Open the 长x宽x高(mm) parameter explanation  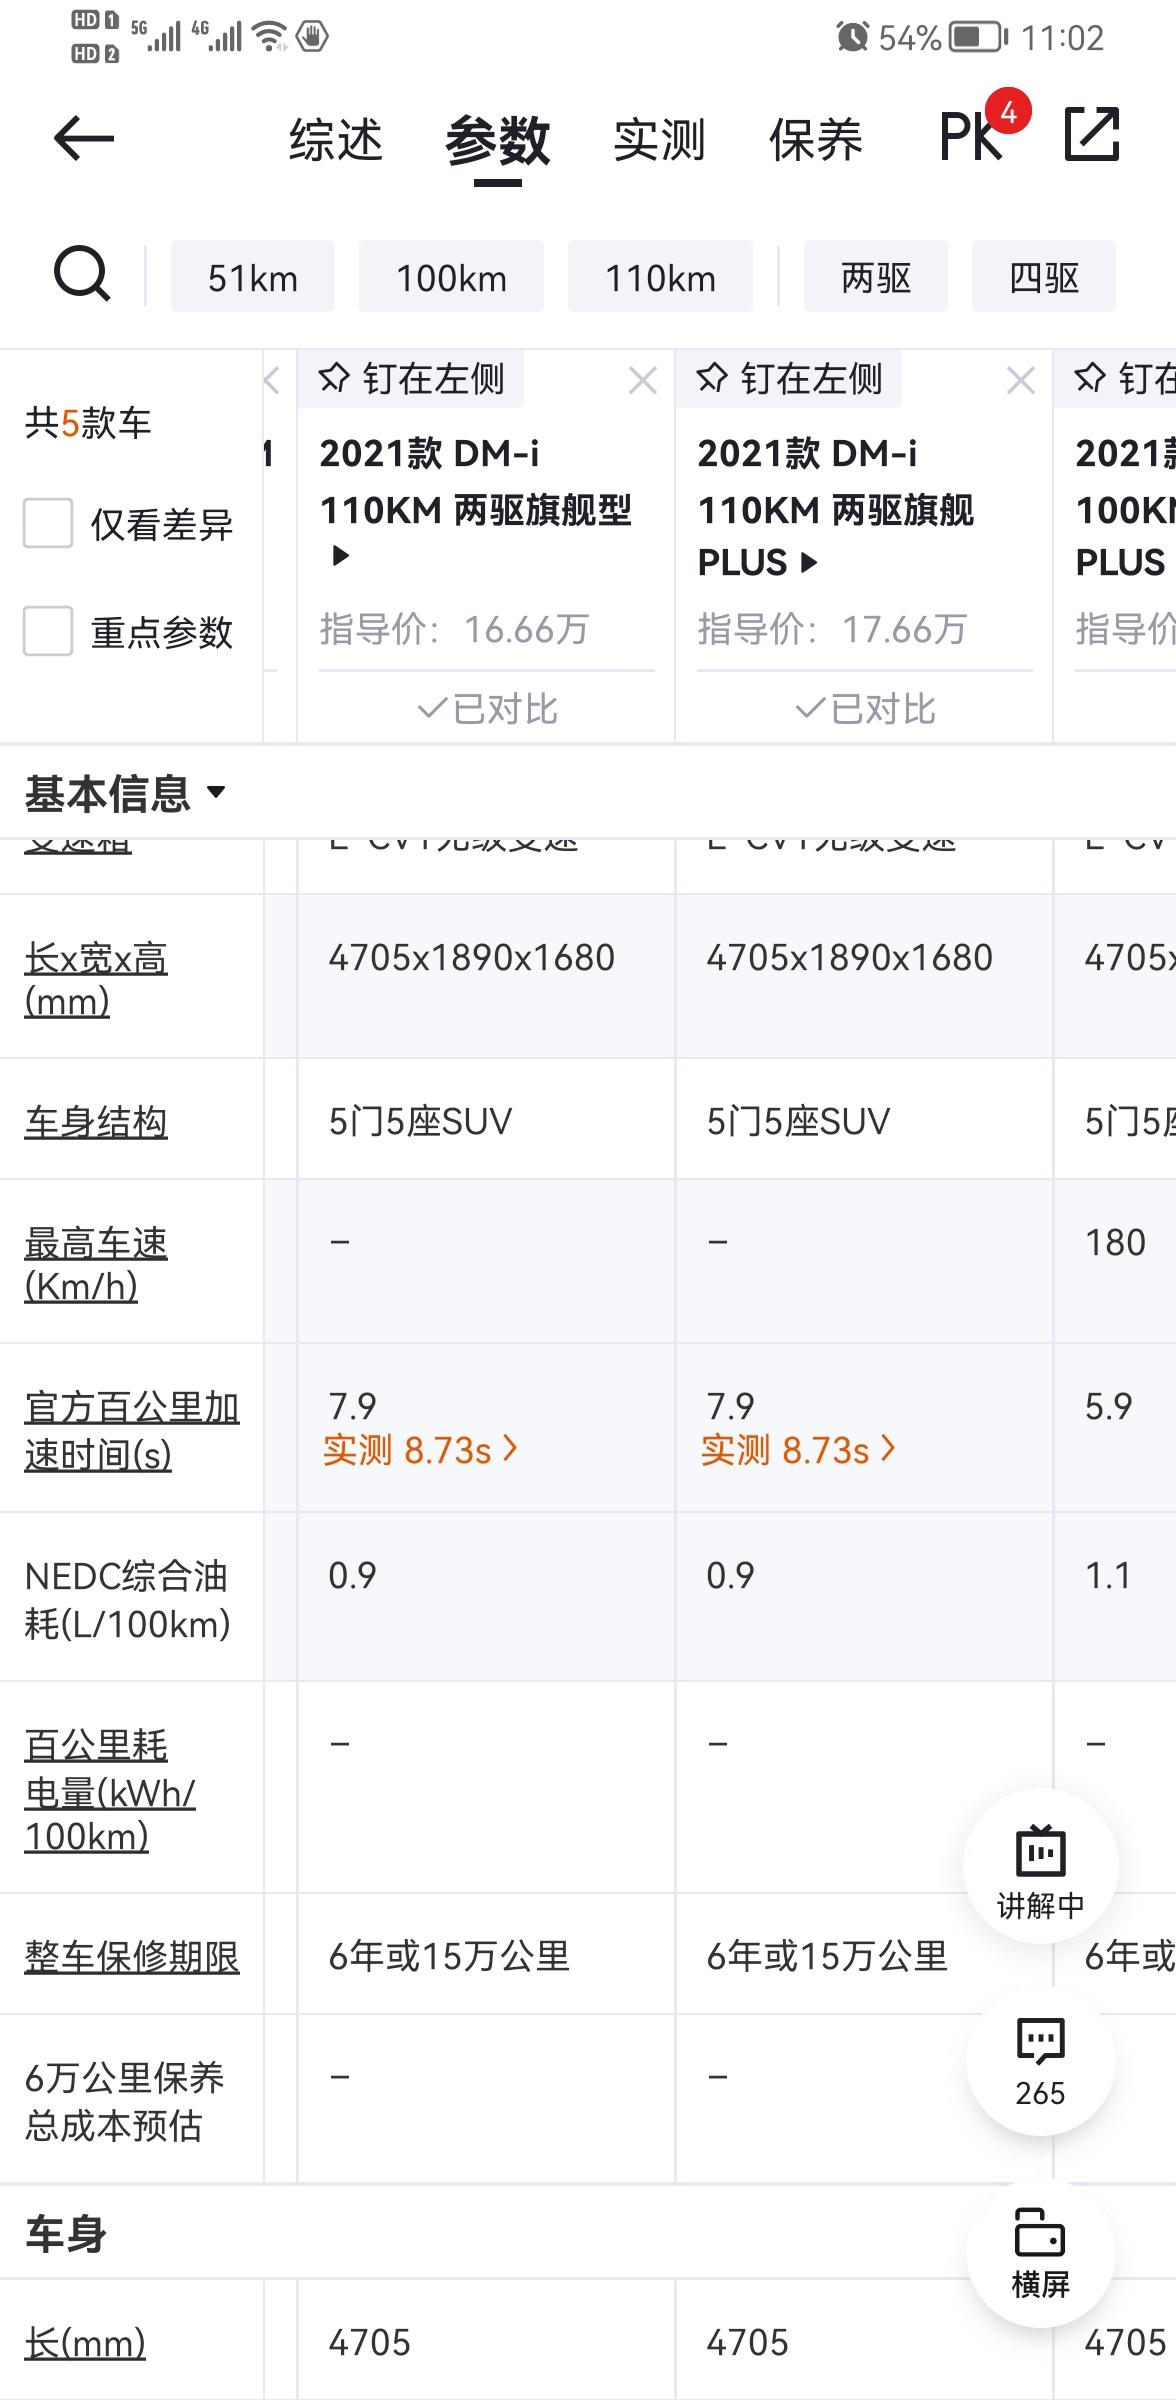[96, 979]
